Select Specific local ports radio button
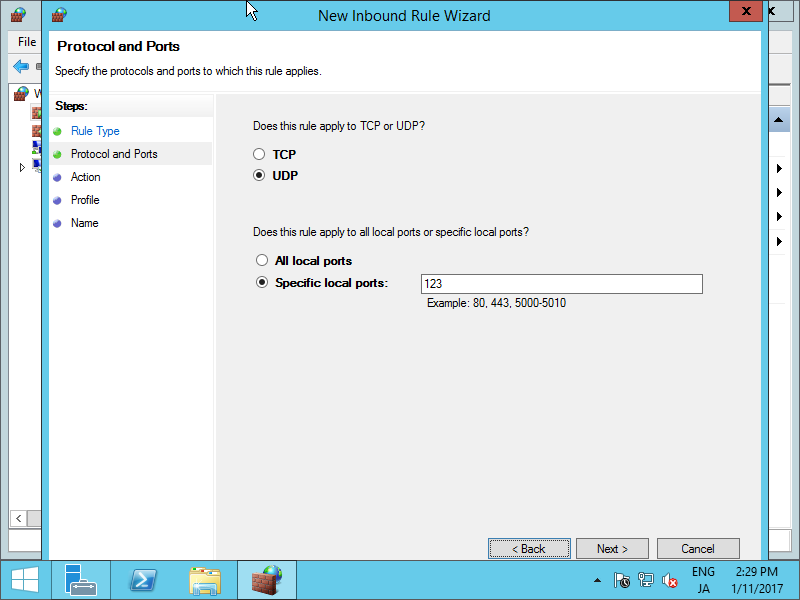Image resolution: width=800 pixels, height=600 pixels. tap(262, 283)
